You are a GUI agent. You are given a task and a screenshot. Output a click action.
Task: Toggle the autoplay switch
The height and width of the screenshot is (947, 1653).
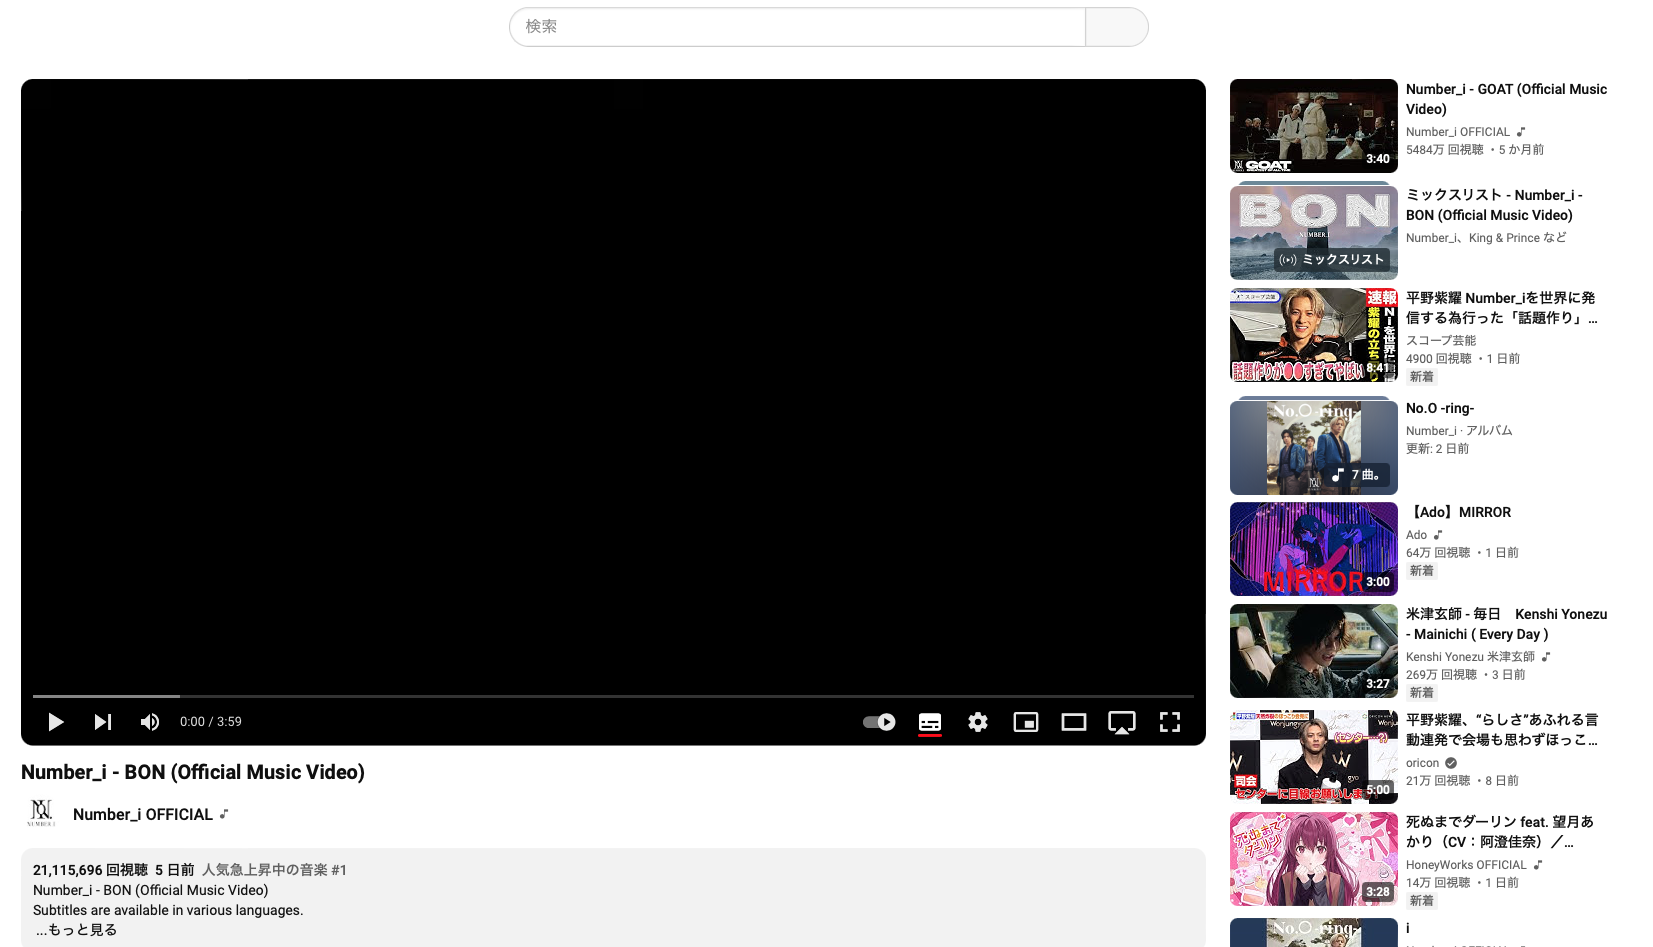pos(879,722)
